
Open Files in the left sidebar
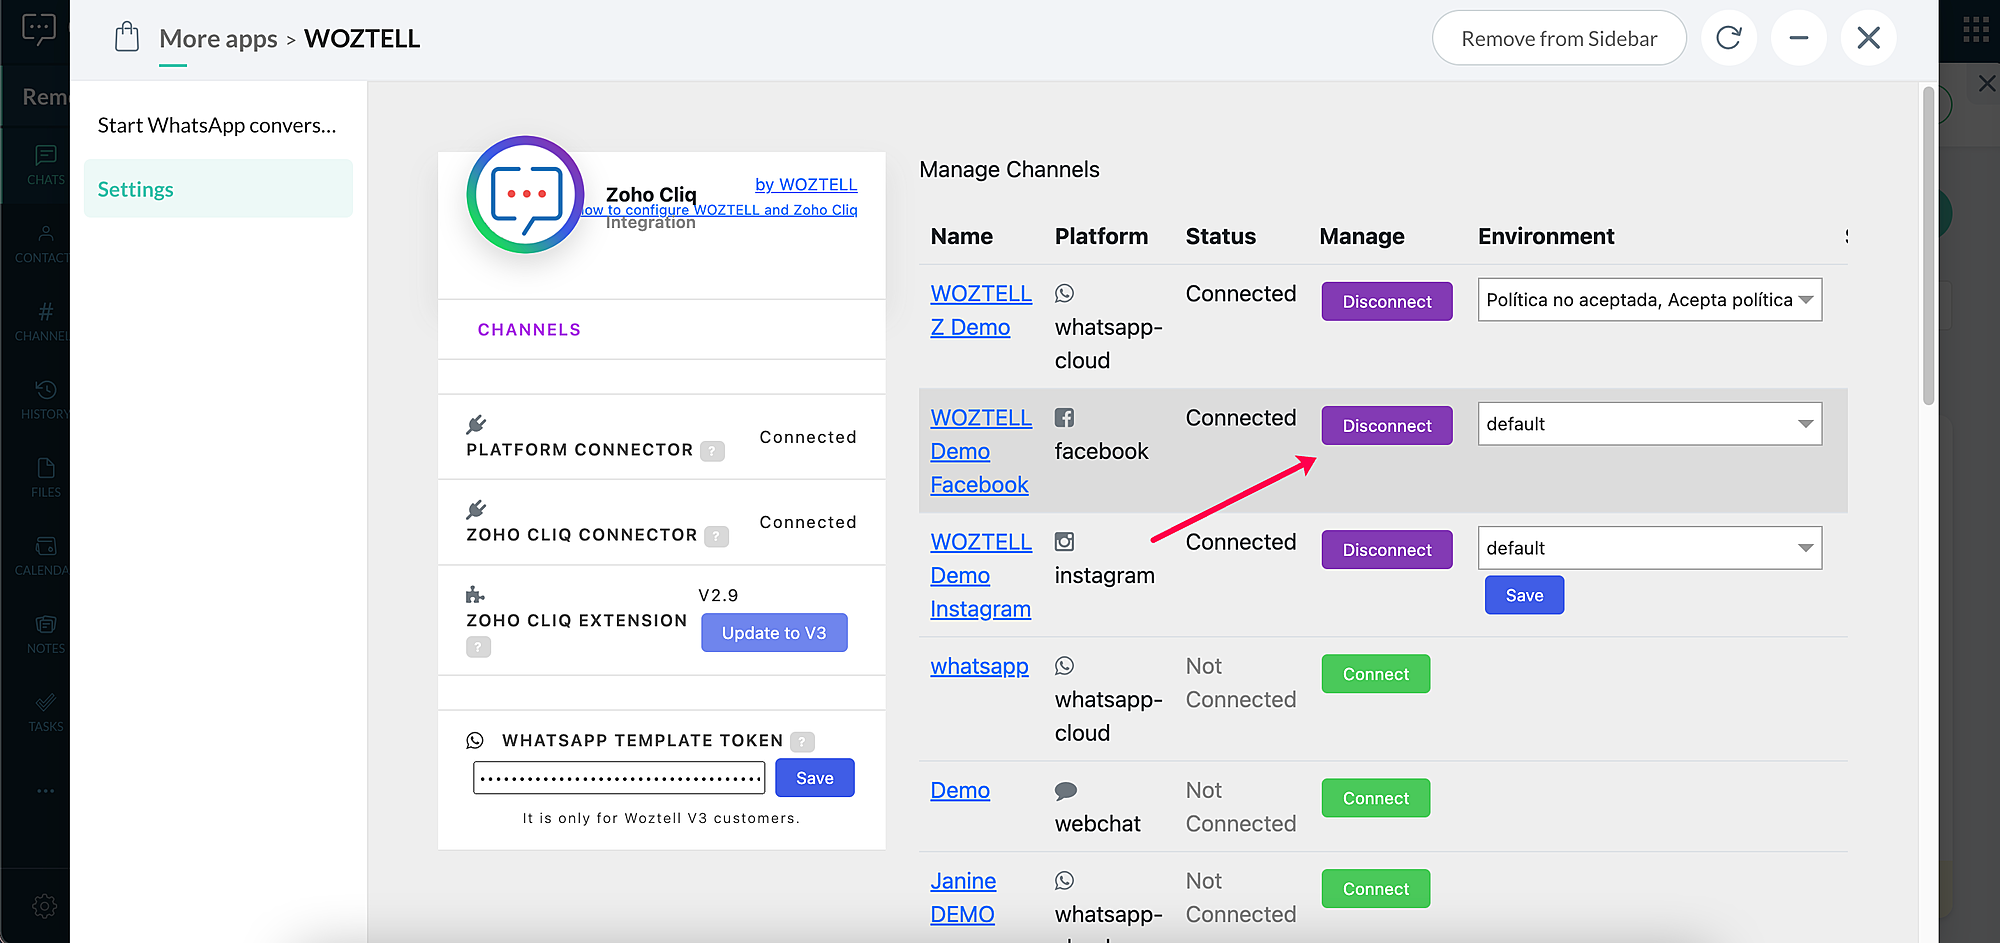point(45,477)
